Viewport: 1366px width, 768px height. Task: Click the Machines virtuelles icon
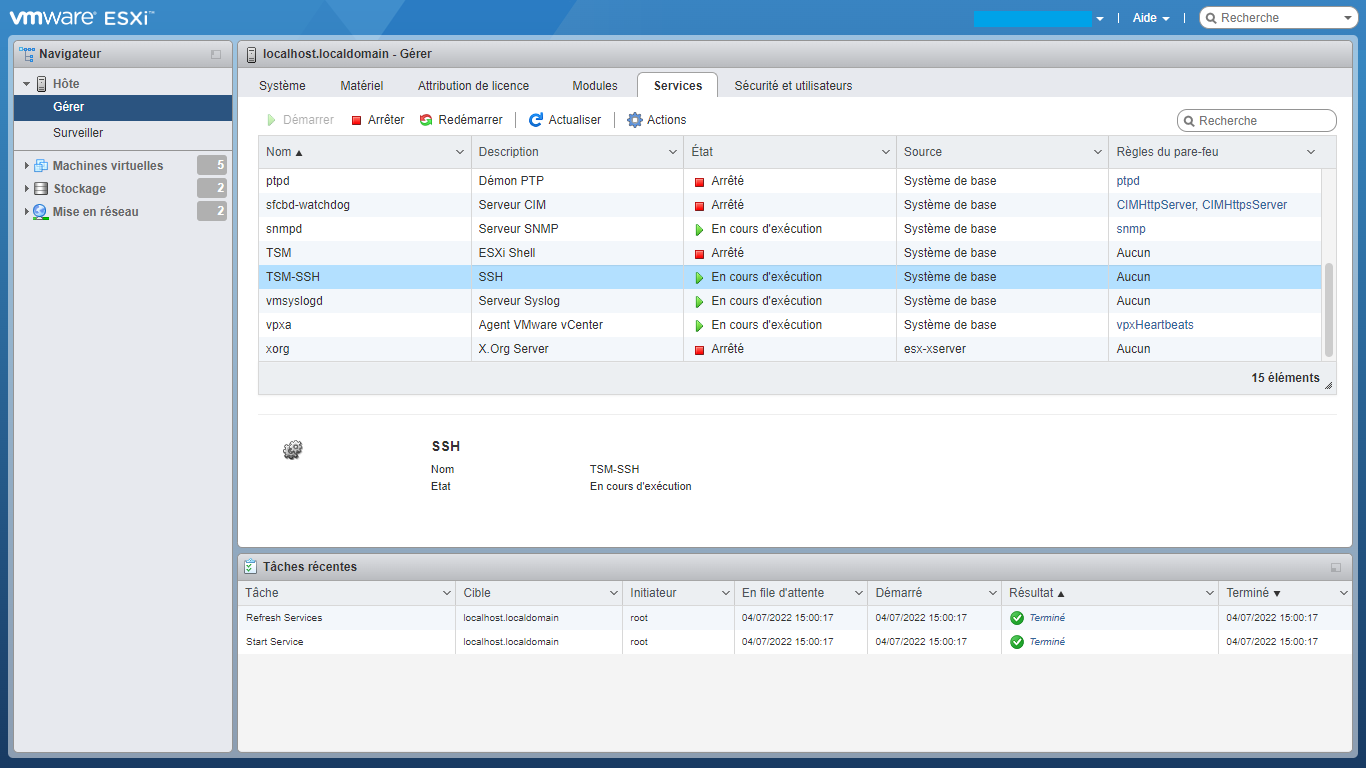(41, 166)
